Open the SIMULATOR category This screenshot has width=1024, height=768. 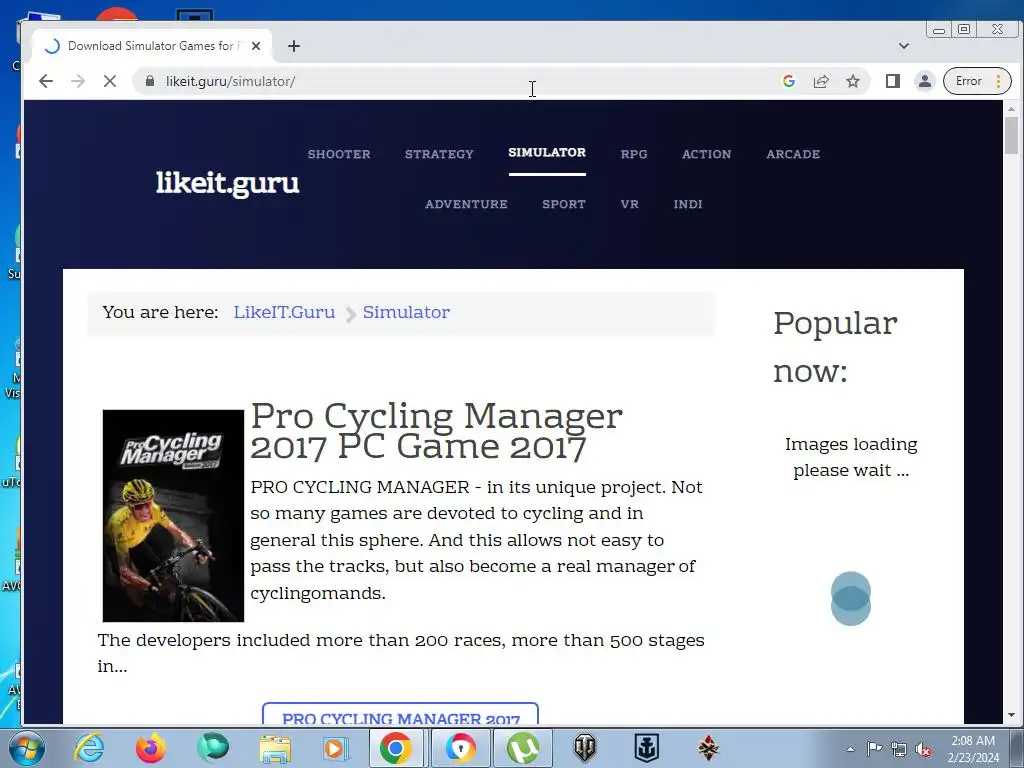click(547, 152)
